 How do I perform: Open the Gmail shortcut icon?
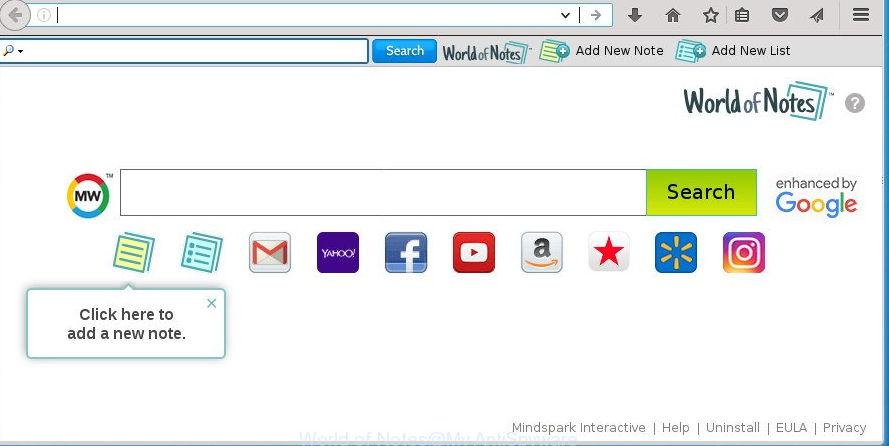point(269,253)
